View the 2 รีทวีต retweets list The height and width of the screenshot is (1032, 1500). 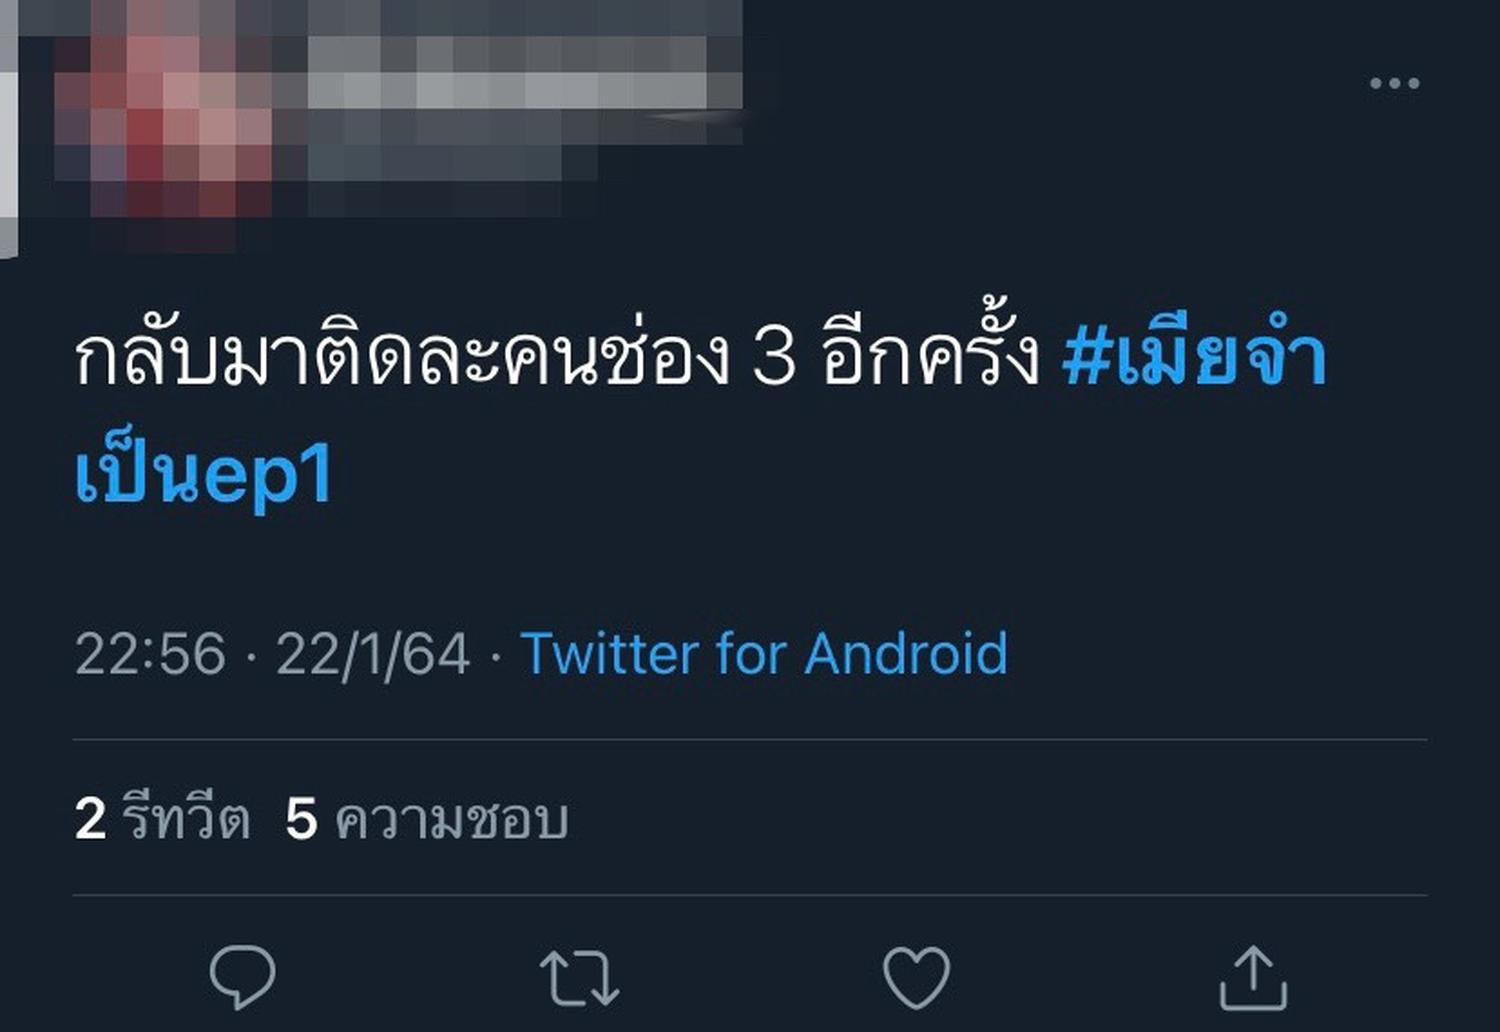(162, 818)
